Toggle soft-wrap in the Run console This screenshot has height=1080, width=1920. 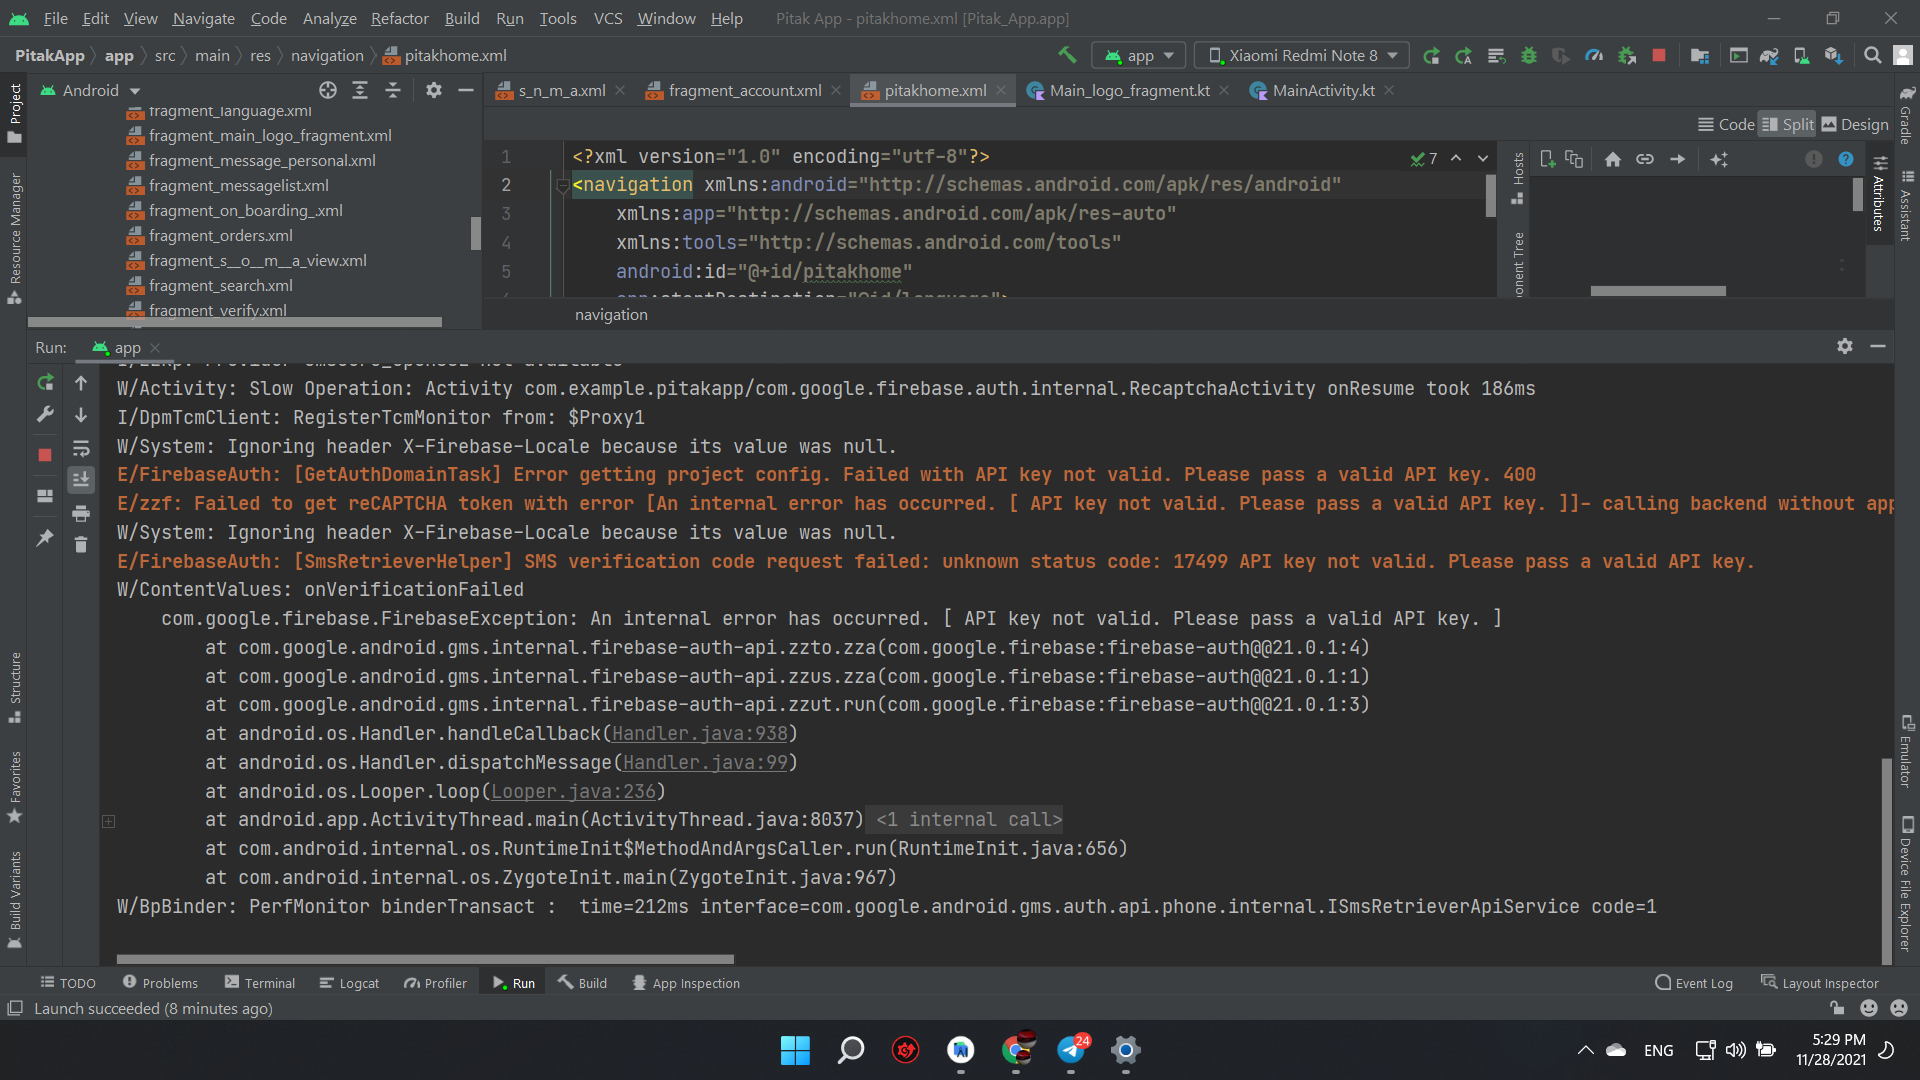[81, 448]
